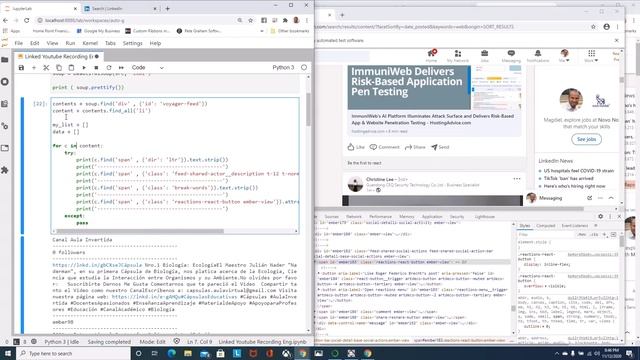This screenshot has height=360, width=640.
Task: Show more bookmarks with the overflow chevron
Action: tap(262, 31)
